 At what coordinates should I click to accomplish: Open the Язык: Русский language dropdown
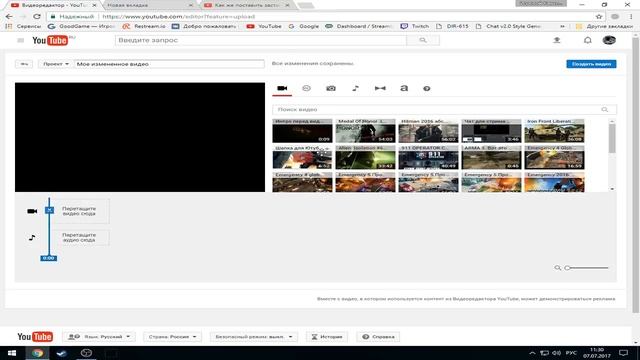98,337
